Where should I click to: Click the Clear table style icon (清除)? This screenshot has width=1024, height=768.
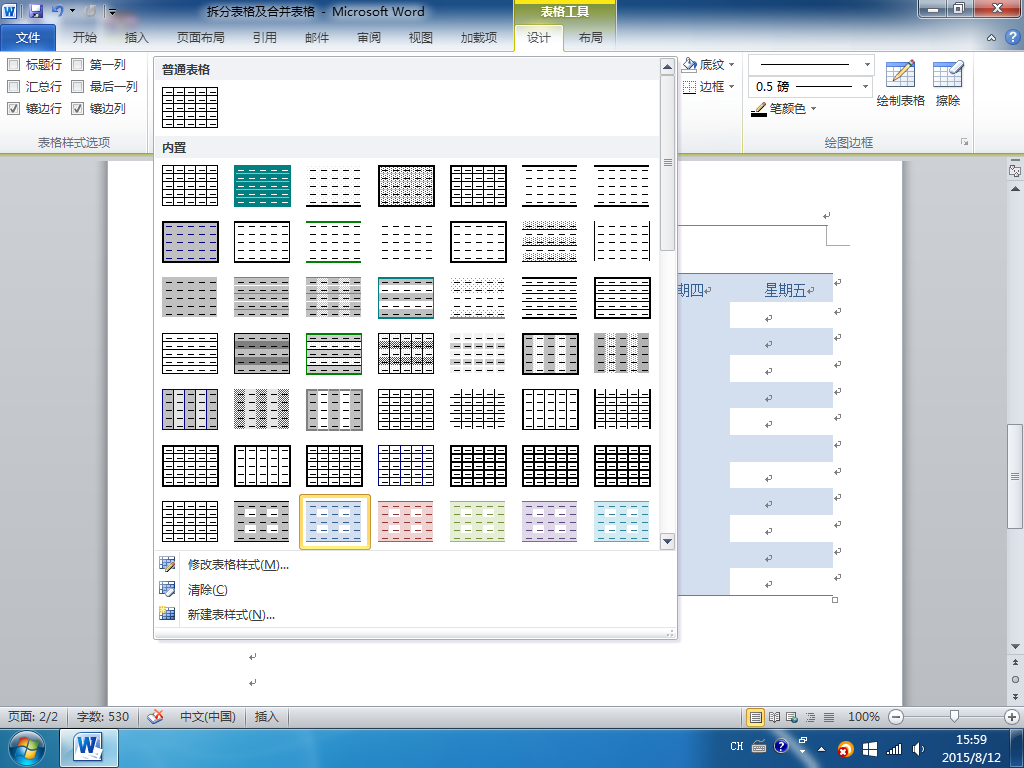point(167,589)
